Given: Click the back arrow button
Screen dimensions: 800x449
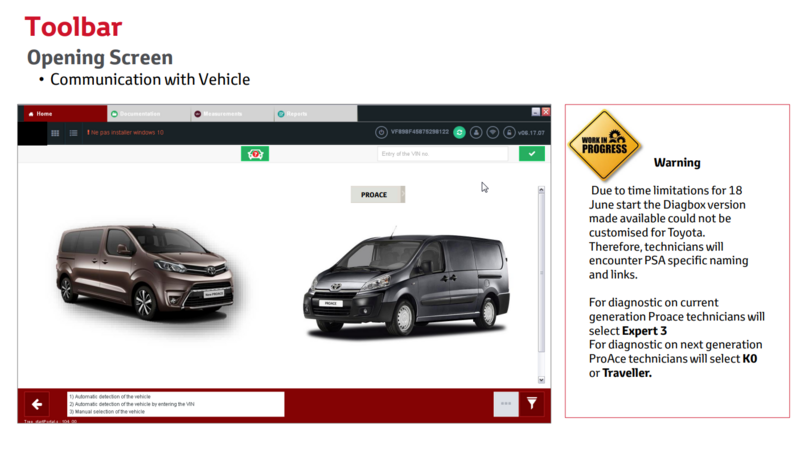Looking at the screenshot, I should [37, 405].
